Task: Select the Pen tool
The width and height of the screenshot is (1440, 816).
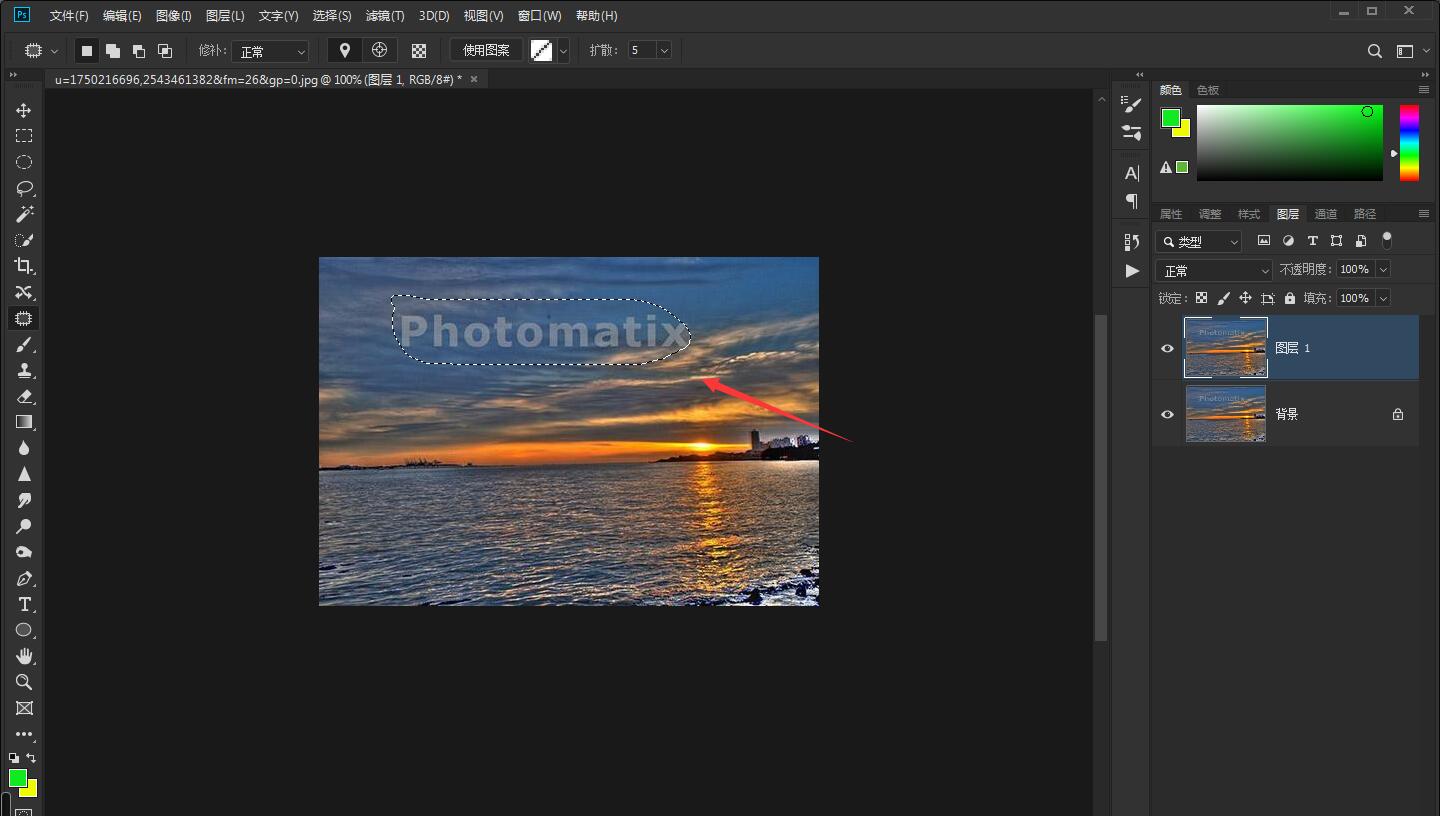Action: (24, 579)
